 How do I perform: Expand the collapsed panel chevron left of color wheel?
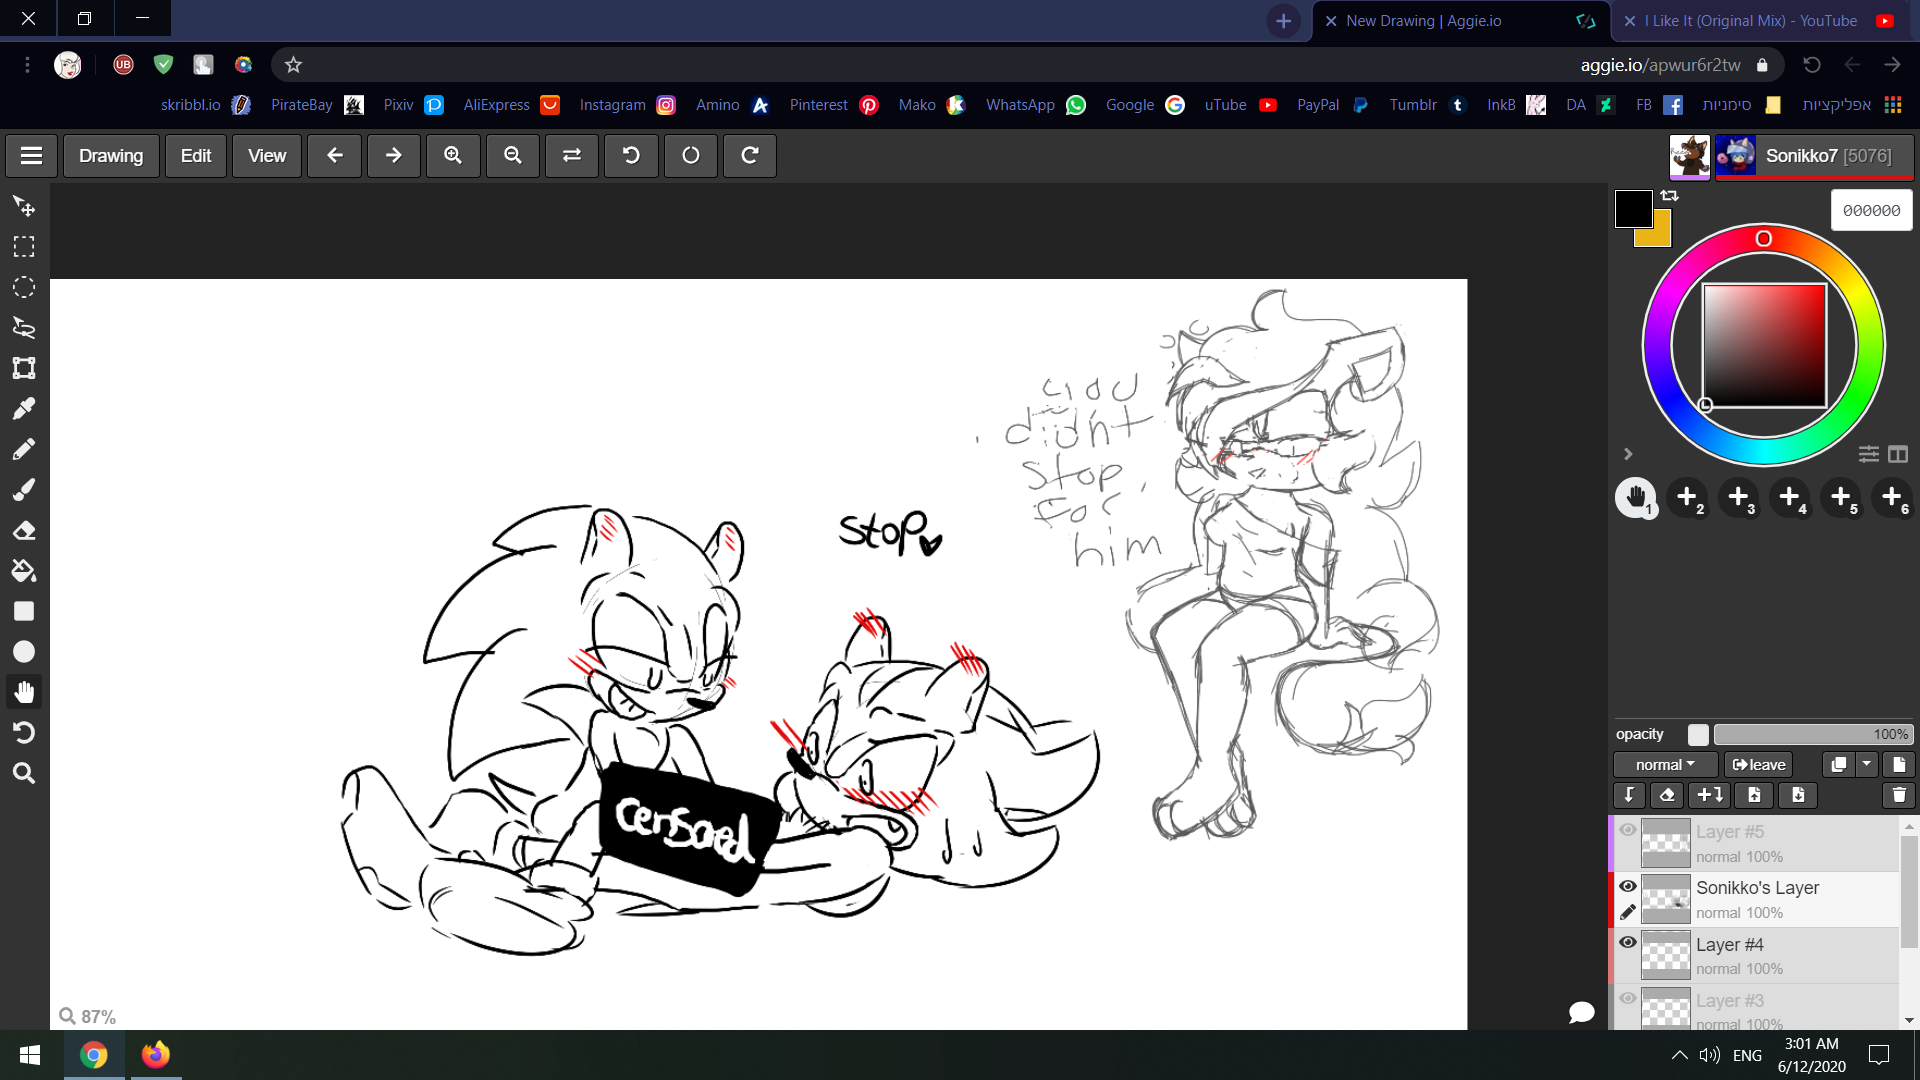[x=1628, y=454]
